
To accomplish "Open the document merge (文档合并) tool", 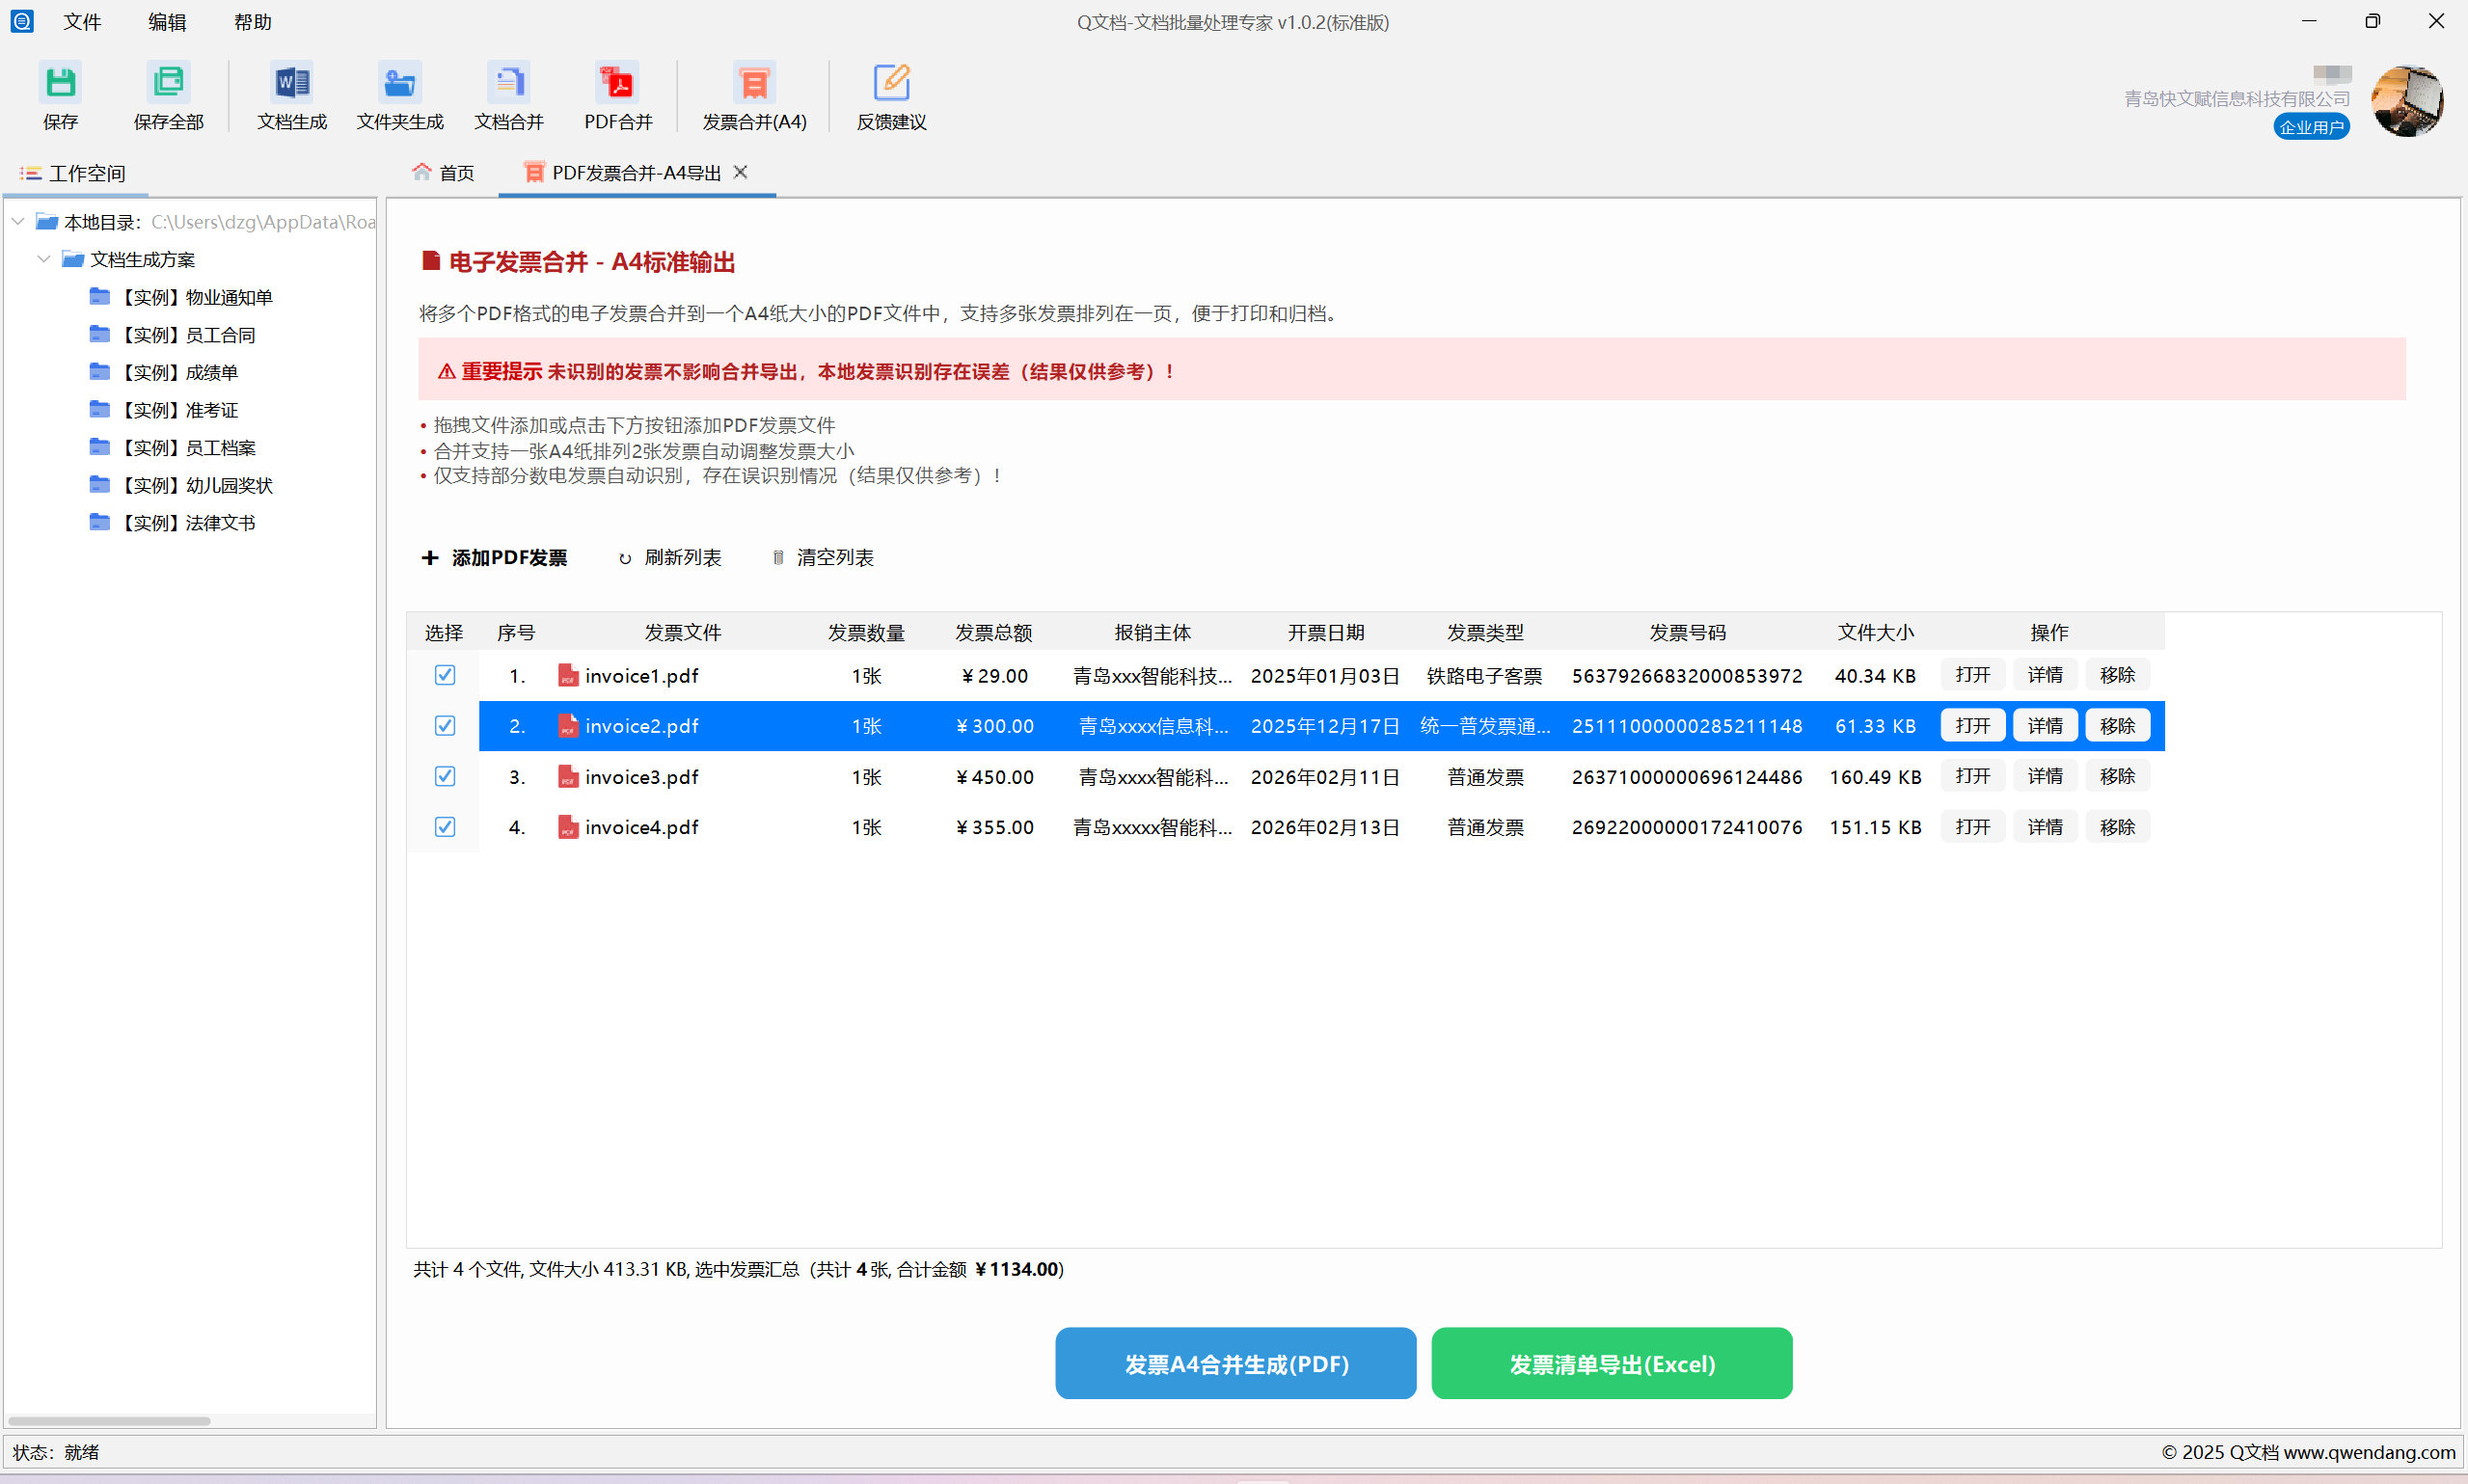I will (508, 84).
